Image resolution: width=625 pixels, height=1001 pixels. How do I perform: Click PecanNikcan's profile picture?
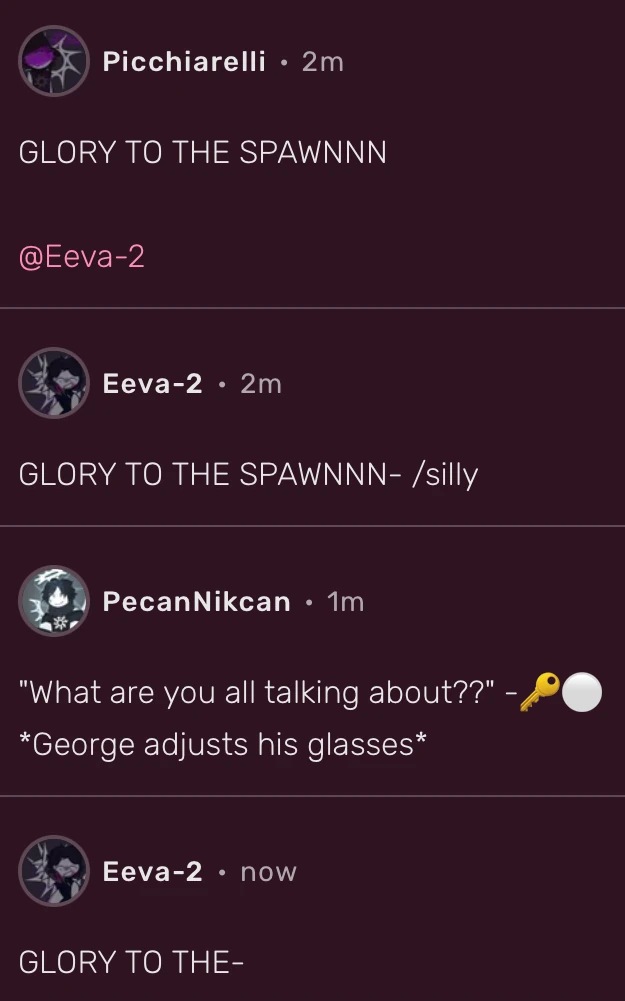tap(54, 601)
